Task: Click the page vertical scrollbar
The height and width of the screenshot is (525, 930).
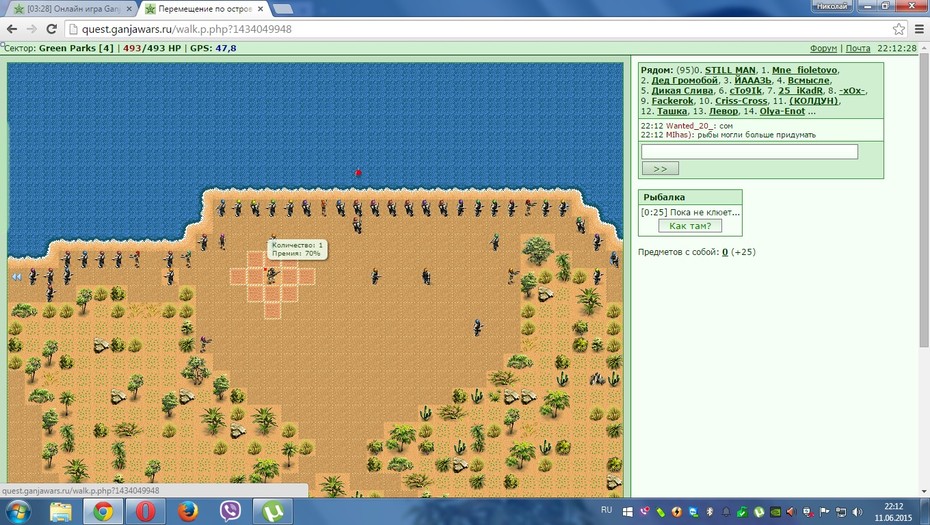Action: [x=924, y=202]
